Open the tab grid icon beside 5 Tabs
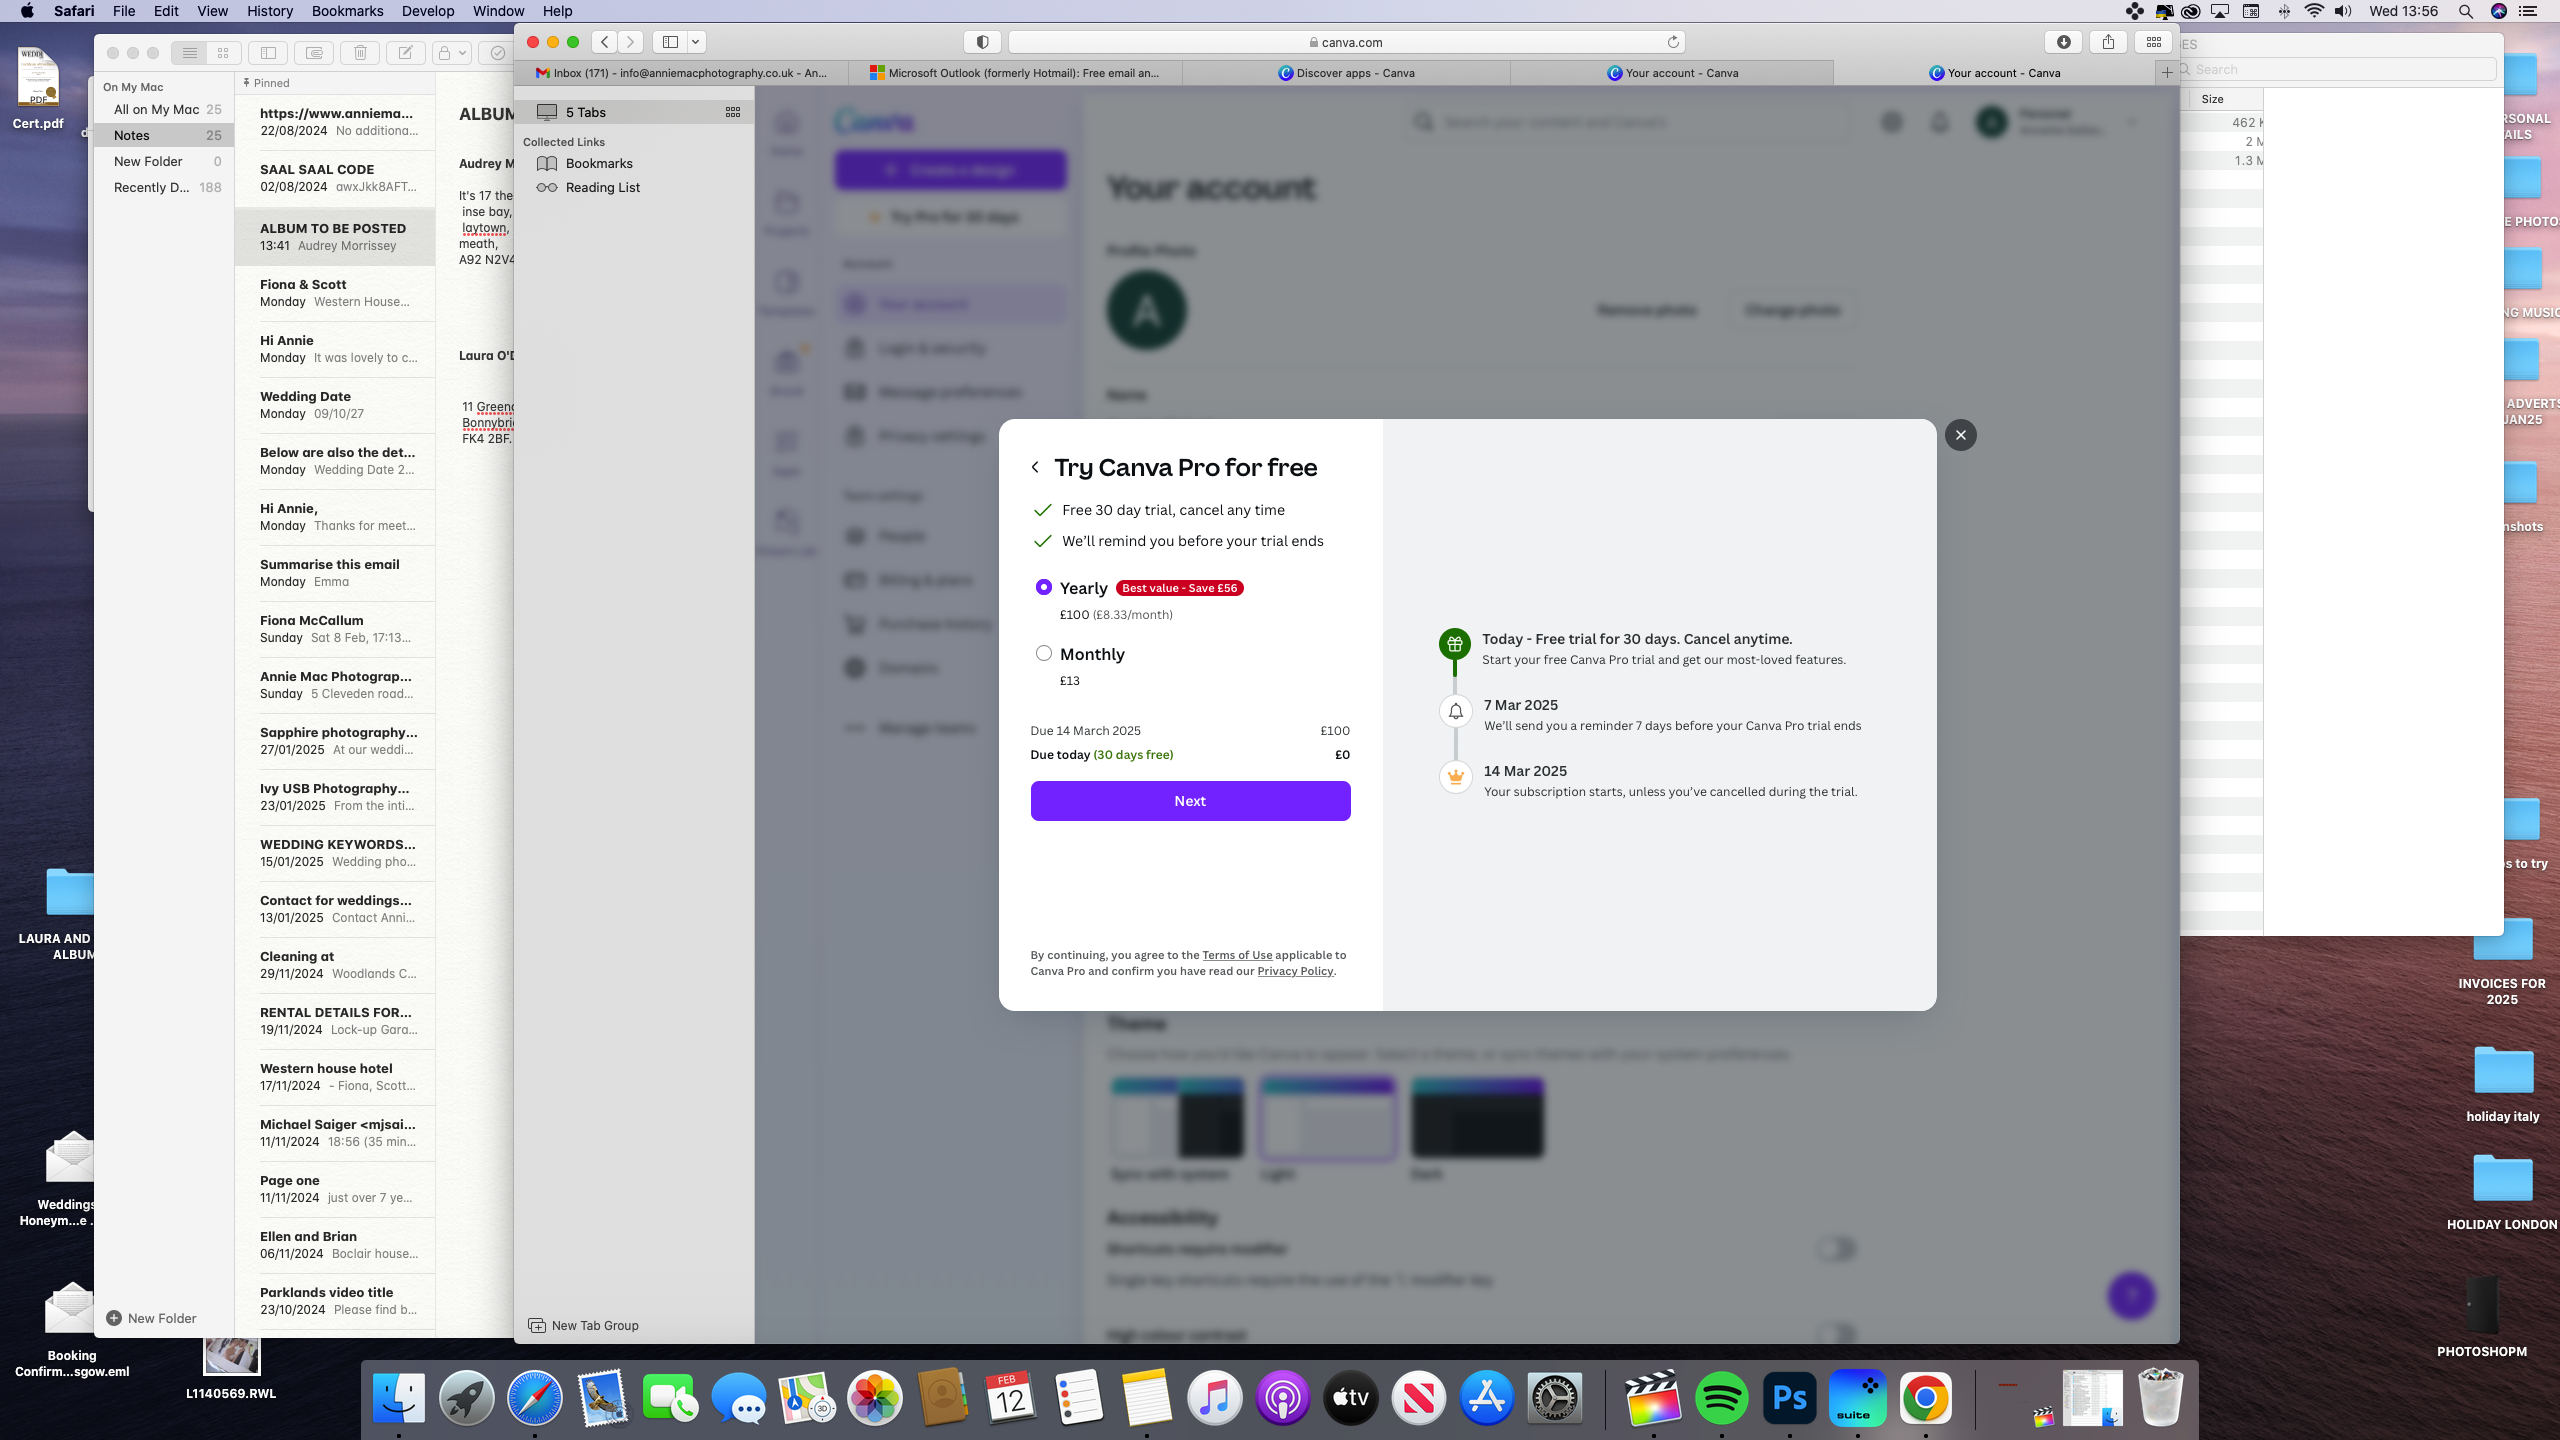Screen dimensions: 2560x1440 point(733,112)
